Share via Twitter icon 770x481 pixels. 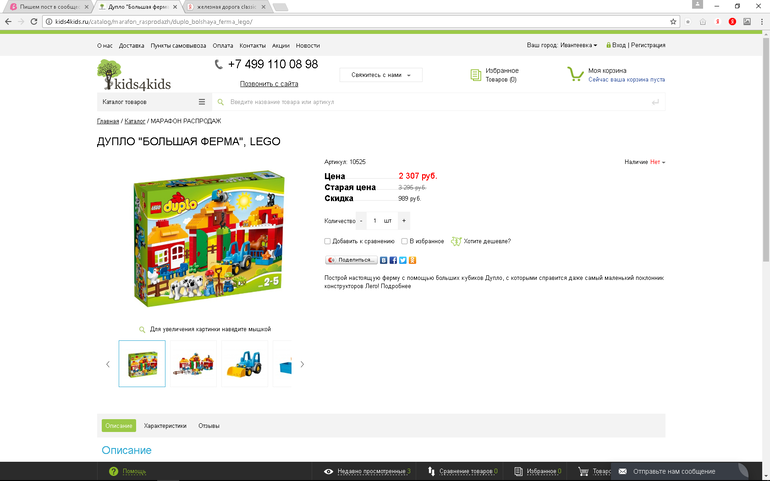[x=403, y=260]
